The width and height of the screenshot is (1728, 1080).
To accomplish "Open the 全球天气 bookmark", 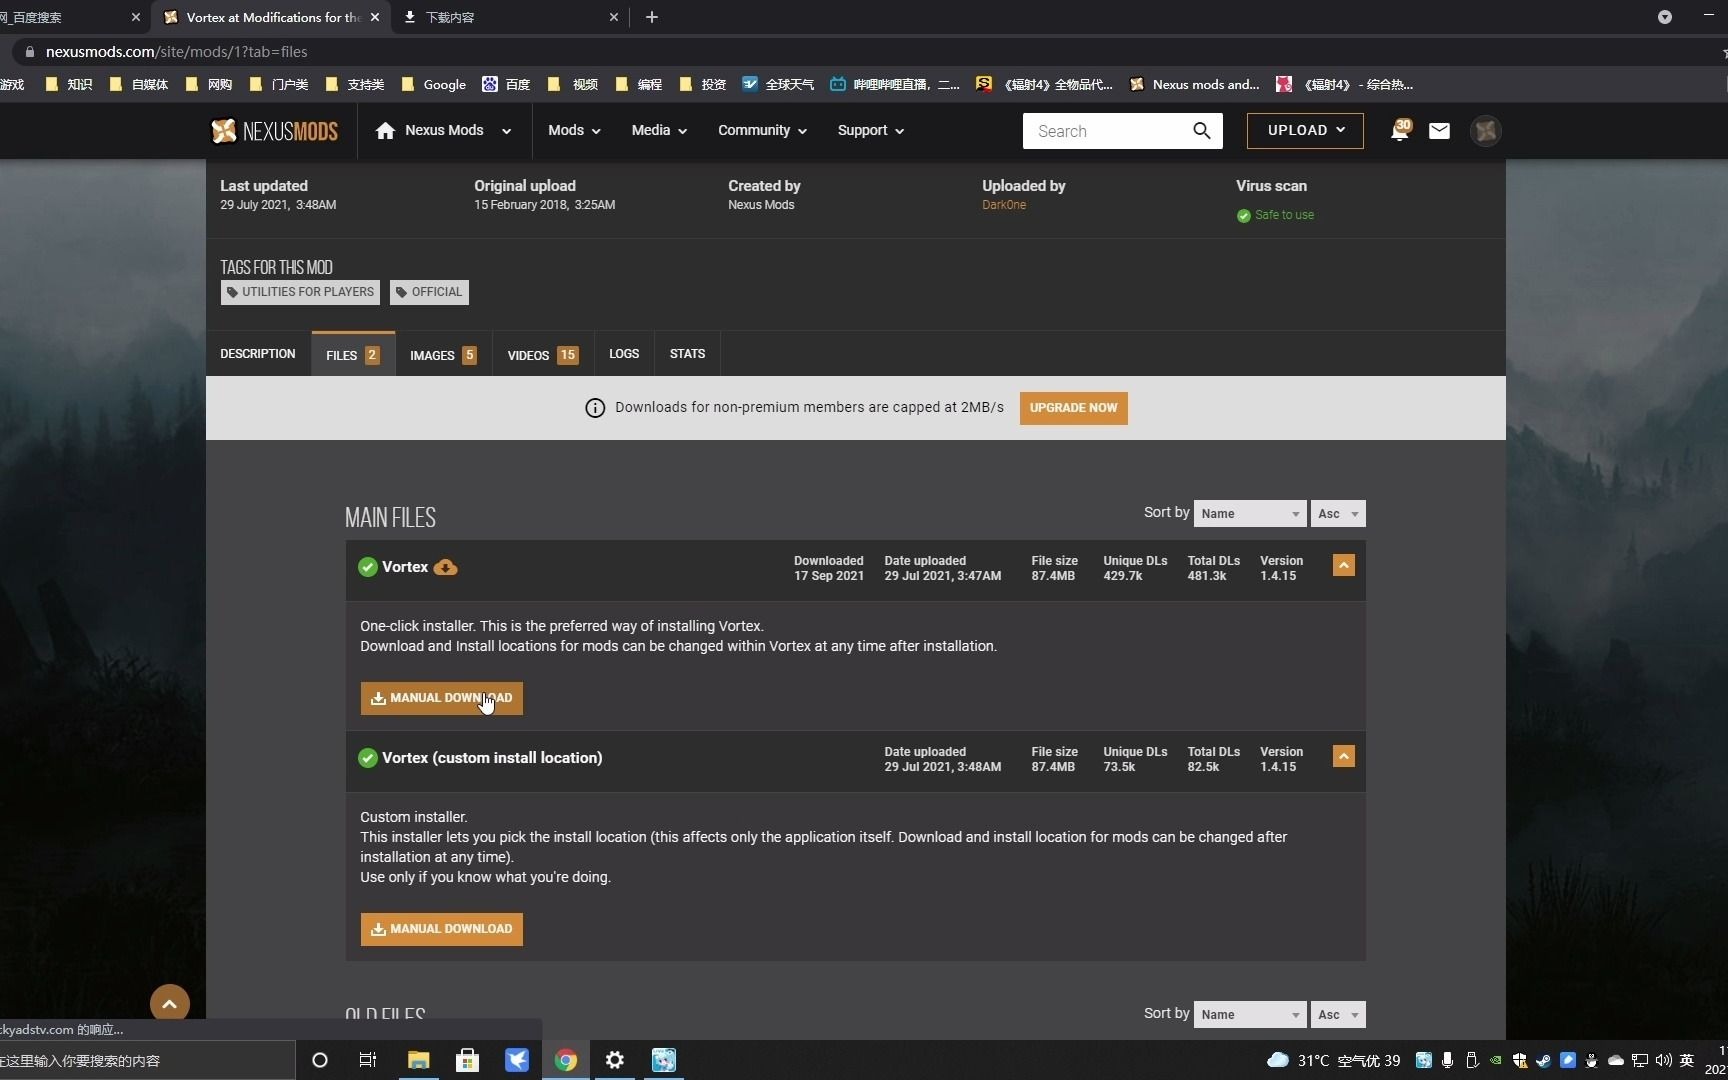I will pyautogui.click(x=778, y=85).
